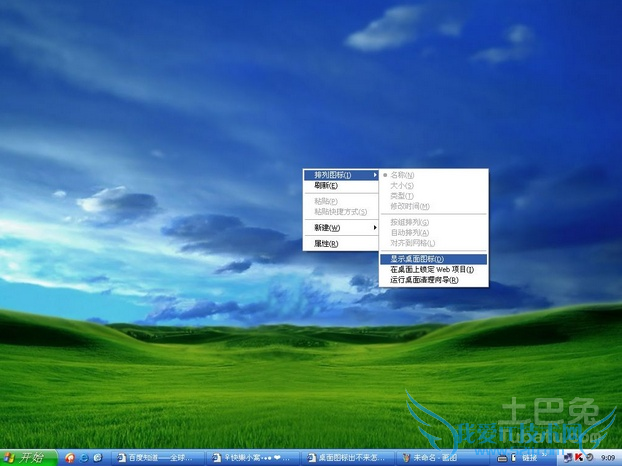Run 运行桌面清理向导 from the submenu
622x466 pixels.
[x=425, y=280]
